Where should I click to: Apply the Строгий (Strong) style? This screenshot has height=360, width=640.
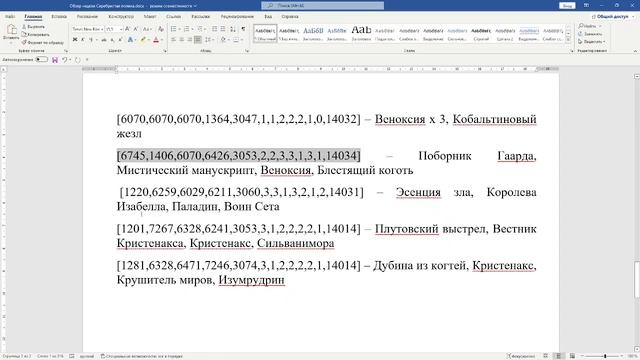point(481,33)
